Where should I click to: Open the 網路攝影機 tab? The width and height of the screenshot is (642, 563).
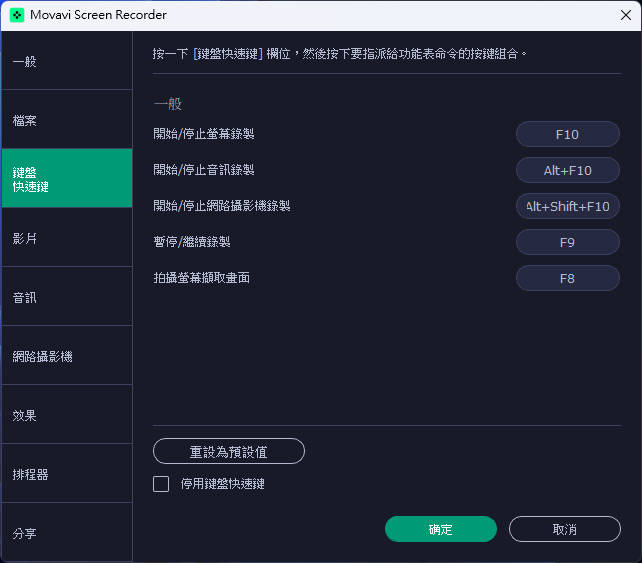click(x=67, y=355)
